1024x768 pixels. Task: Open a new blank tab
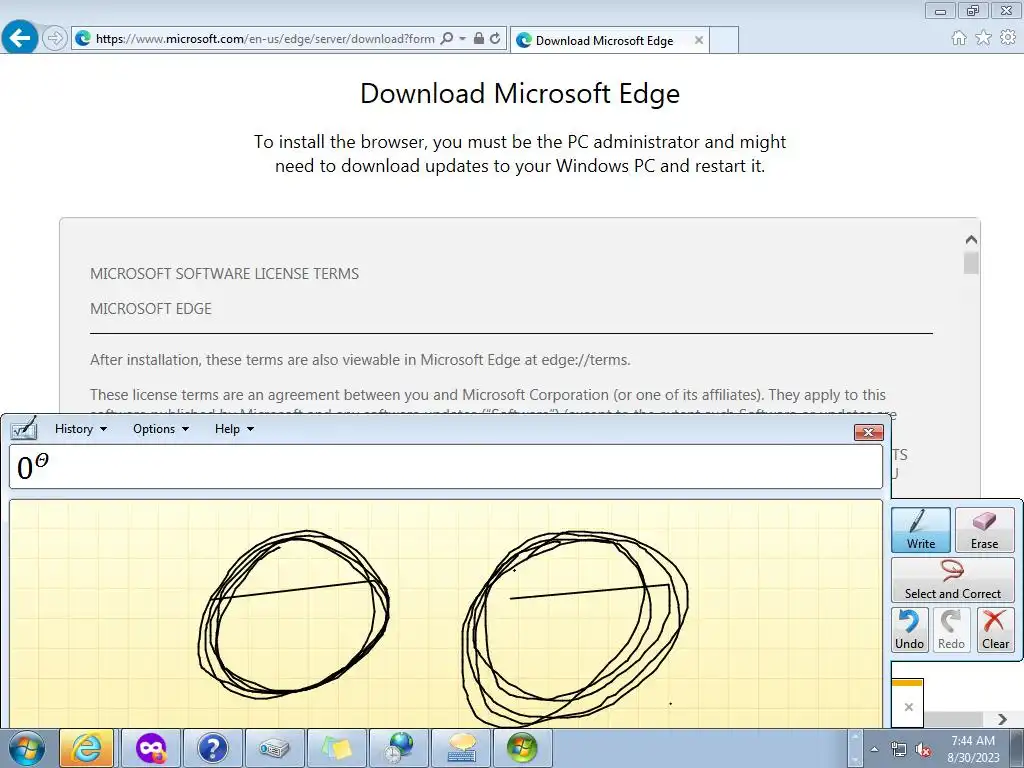(x=724, y=40)
